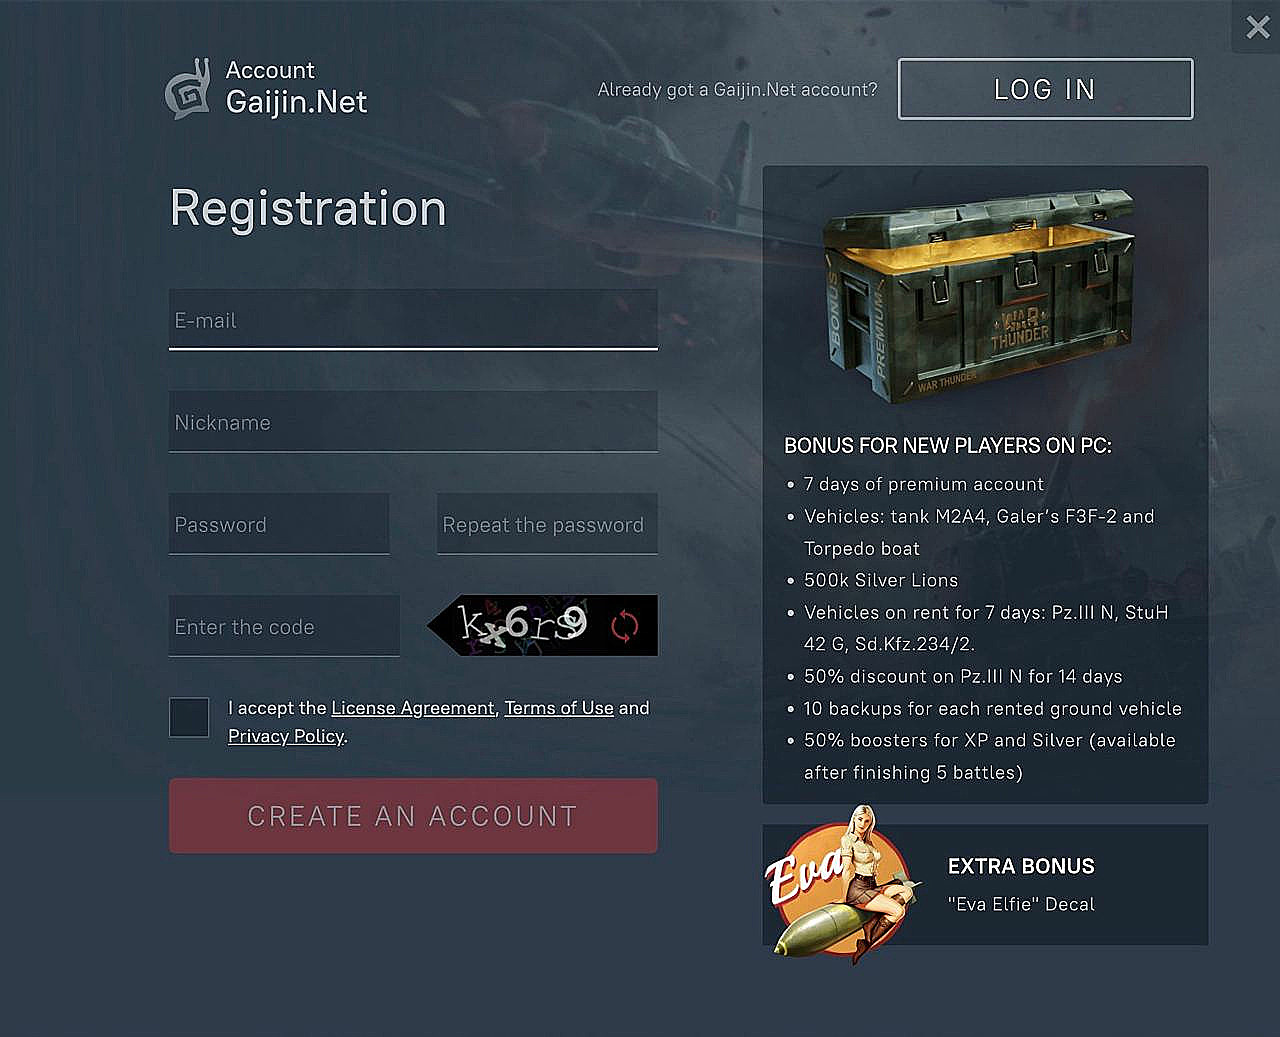Screen dimensions: 1280x1037
Task: Click the War Thunder bonus chest image
Action: pyautogui.click(x=978, y=296)
